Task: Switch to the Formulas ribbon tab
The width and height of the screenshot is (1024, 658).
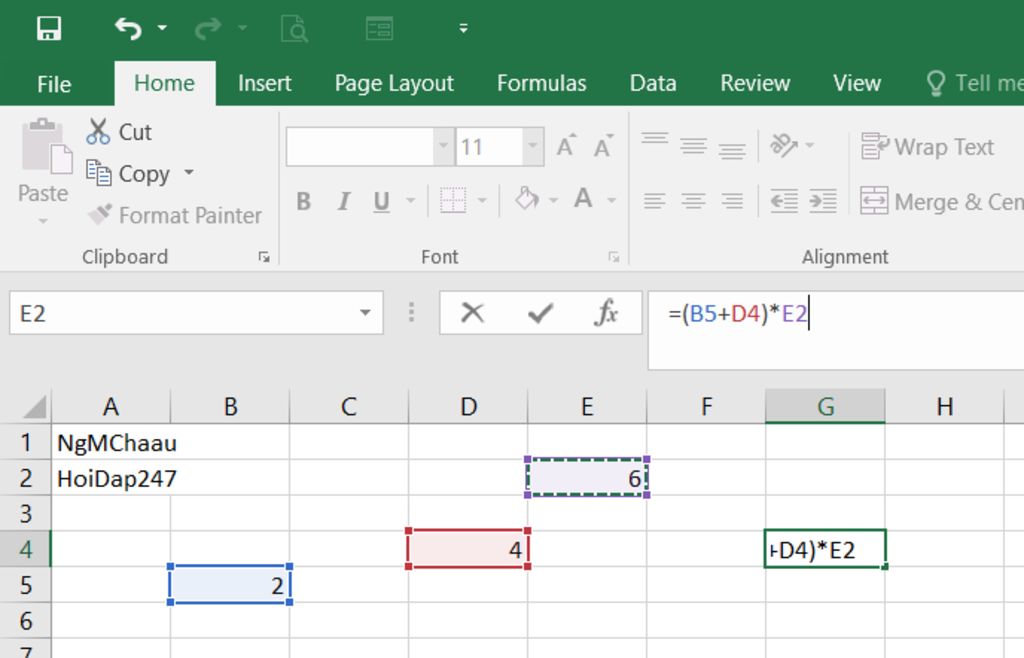Action: pyautogui.click(x=541, y=83)
